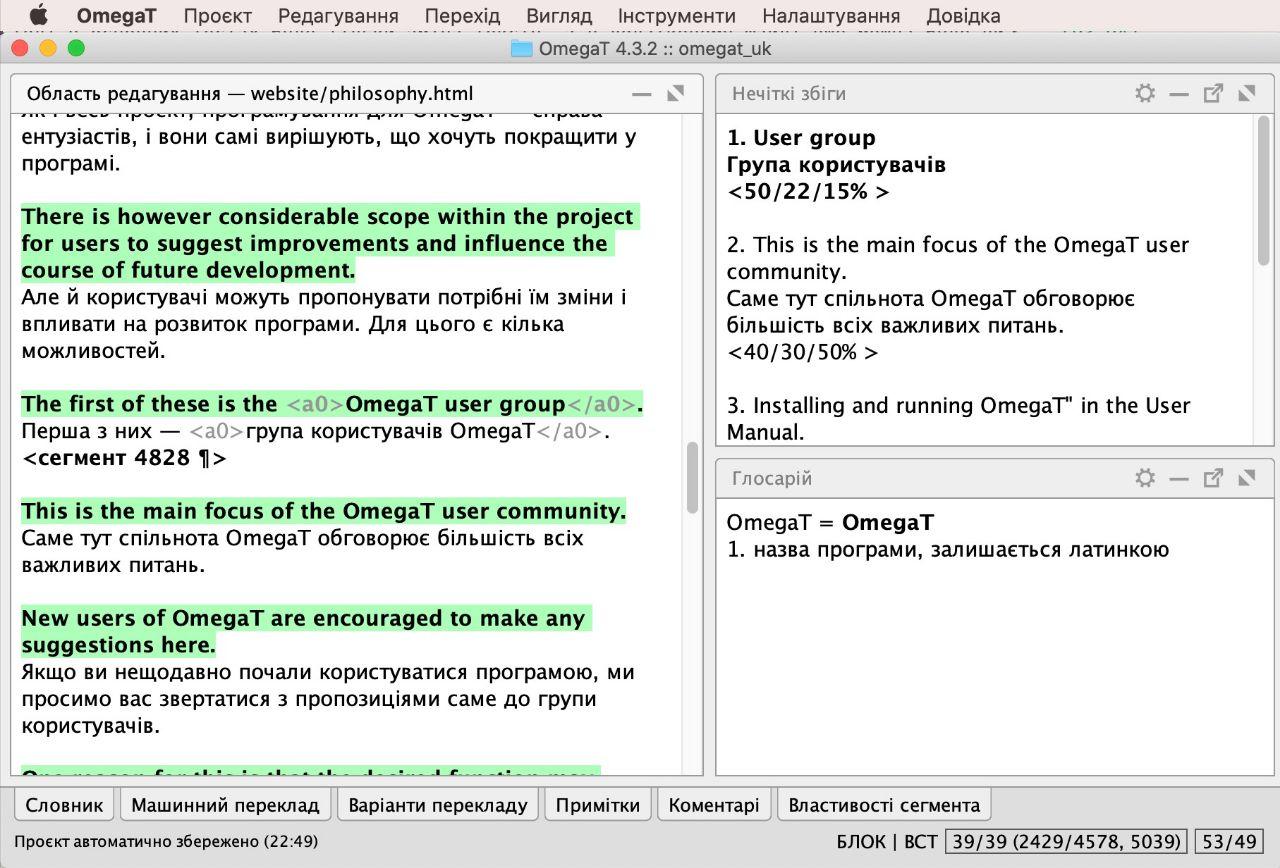Viewport: 1280px width, 868px height.
Task: Open the Проєкт menu
Action: click(x=218, y=16)
